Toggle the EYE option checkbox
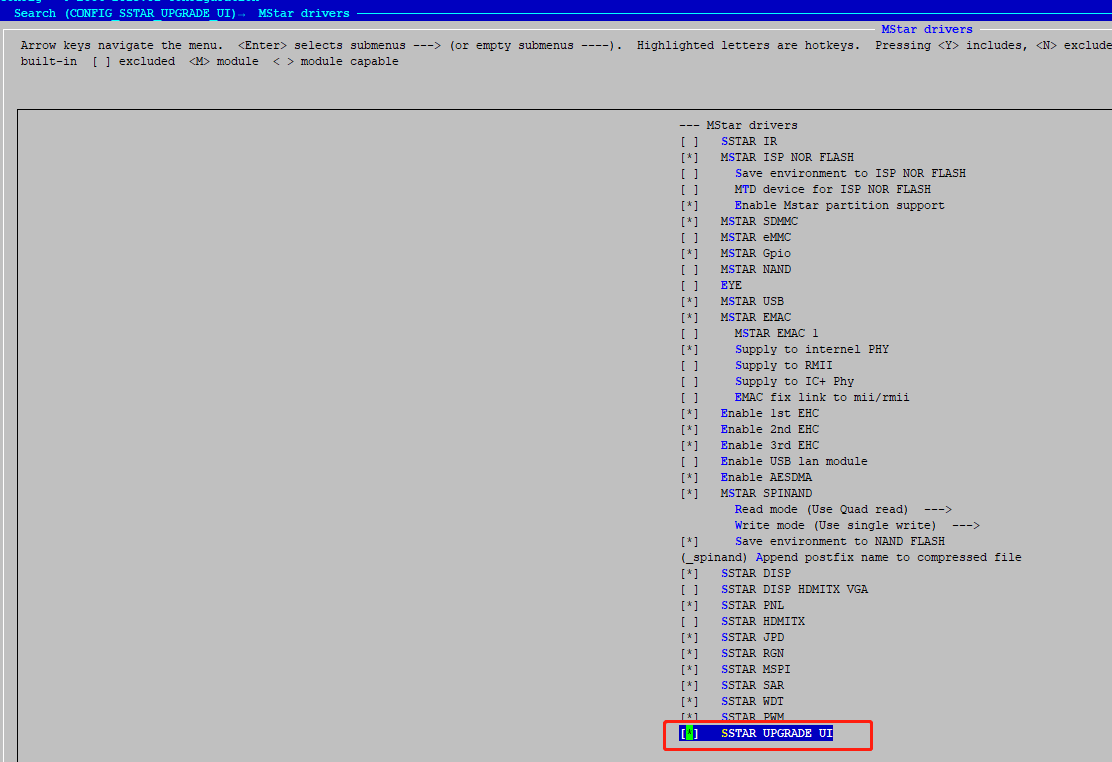The width and height of the screenshot is (1112, 762). click(x=689, y=285)
